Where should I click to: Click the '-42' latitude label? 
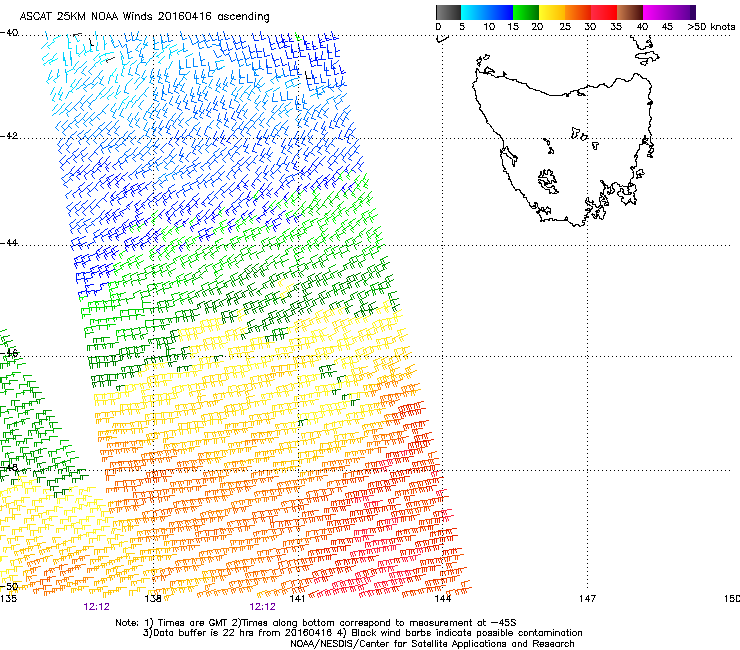coord(9,135)
